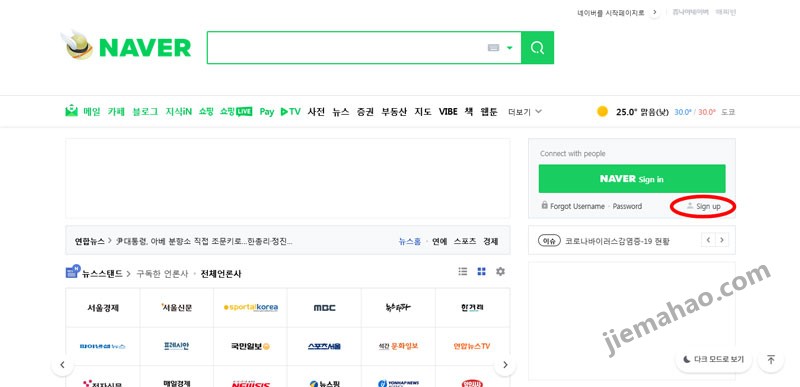Viewport: 800px width, 387px height.
Task: Click the green search magnifier button
Action: coord(537,48)
